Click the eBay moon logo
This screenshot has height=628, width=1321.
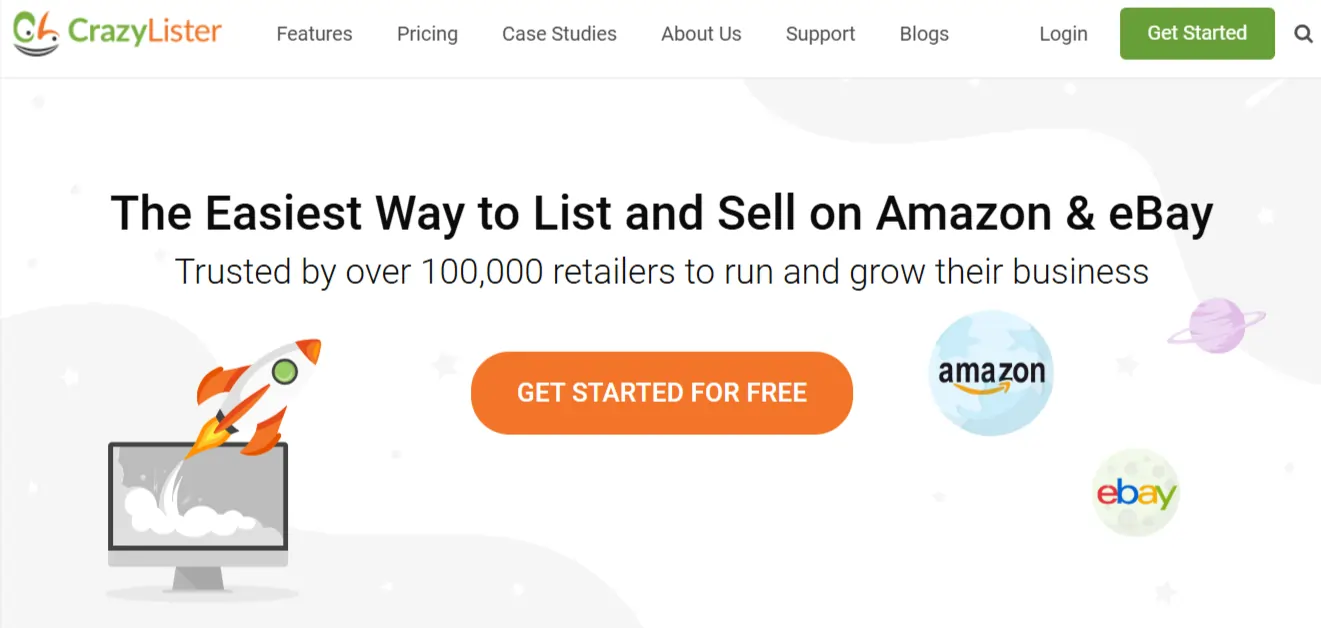(x=1136, y=493)
